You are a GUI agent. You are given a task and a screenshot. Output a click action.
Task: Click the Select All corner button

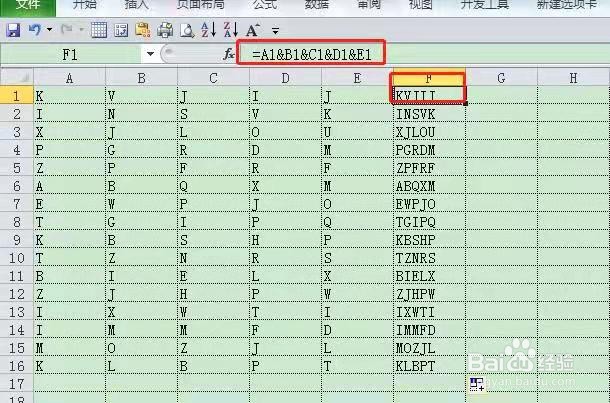click(17, 77)
